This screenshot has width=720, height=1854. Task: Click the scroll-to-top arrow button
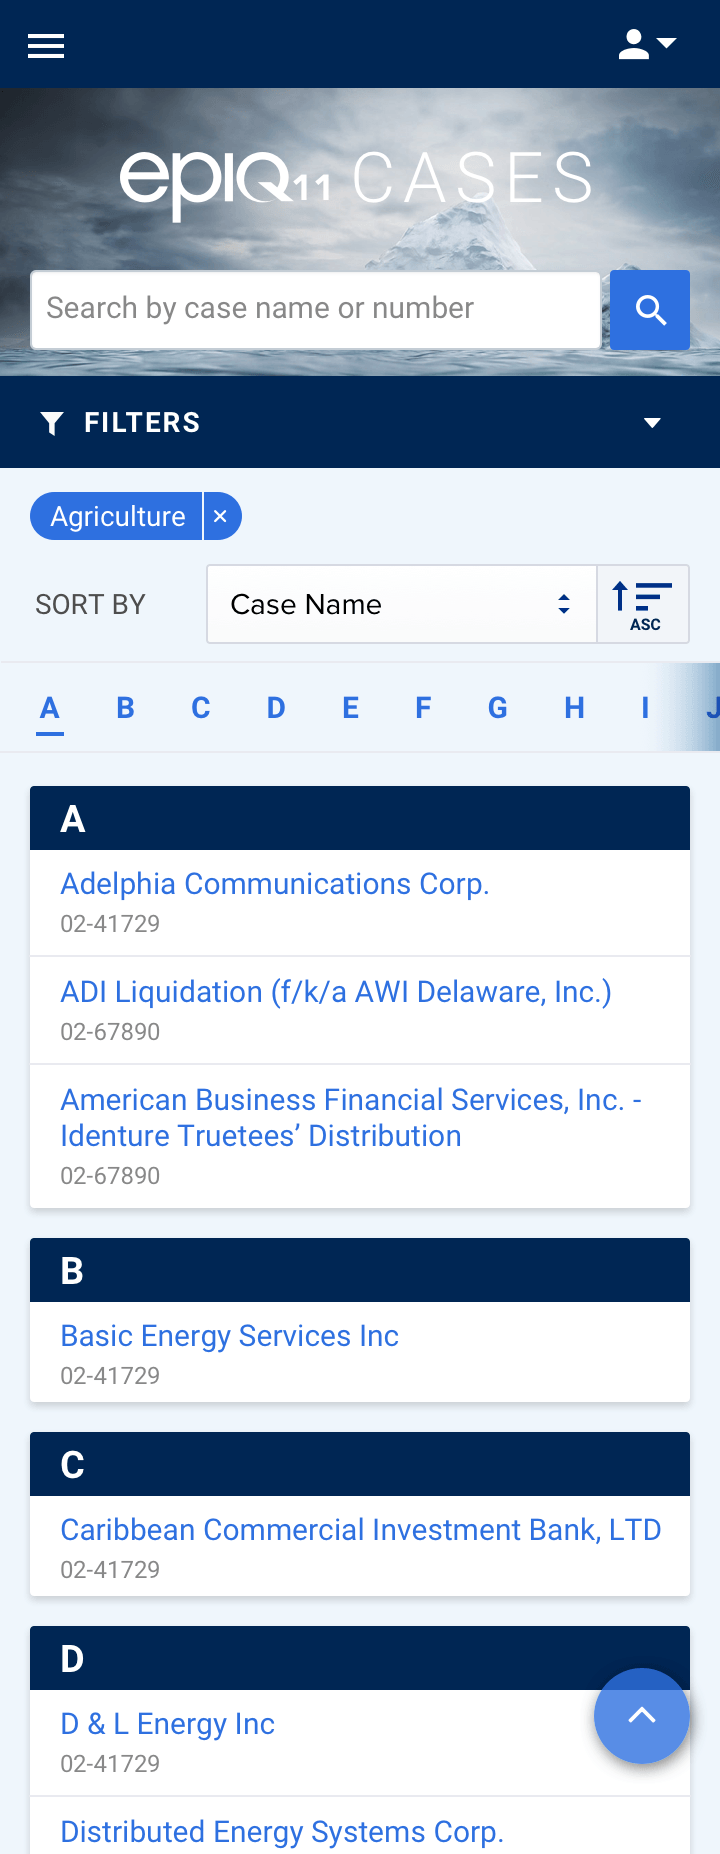click(641, 1716)
